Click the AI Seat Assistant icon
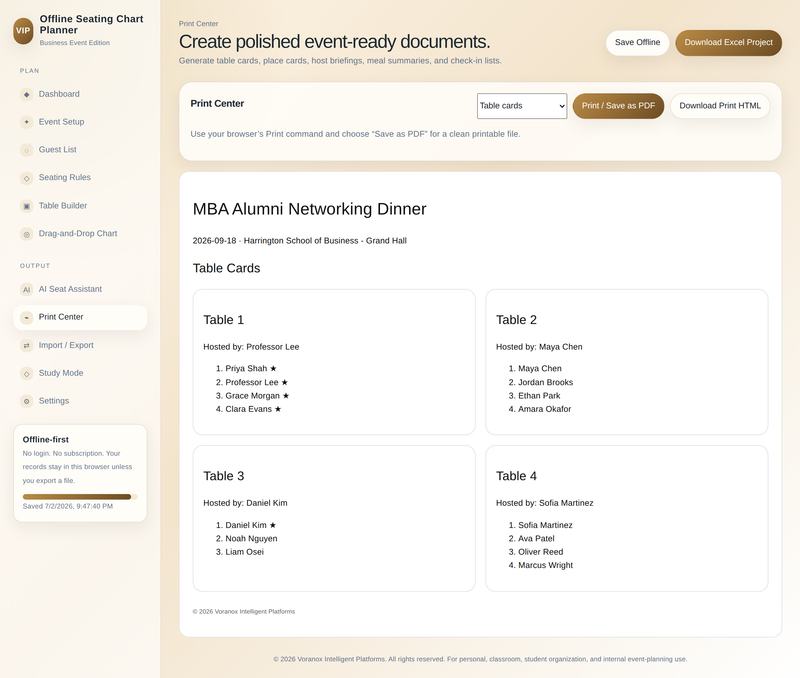The width and height of the screenshot is (800, 678). 27,289
